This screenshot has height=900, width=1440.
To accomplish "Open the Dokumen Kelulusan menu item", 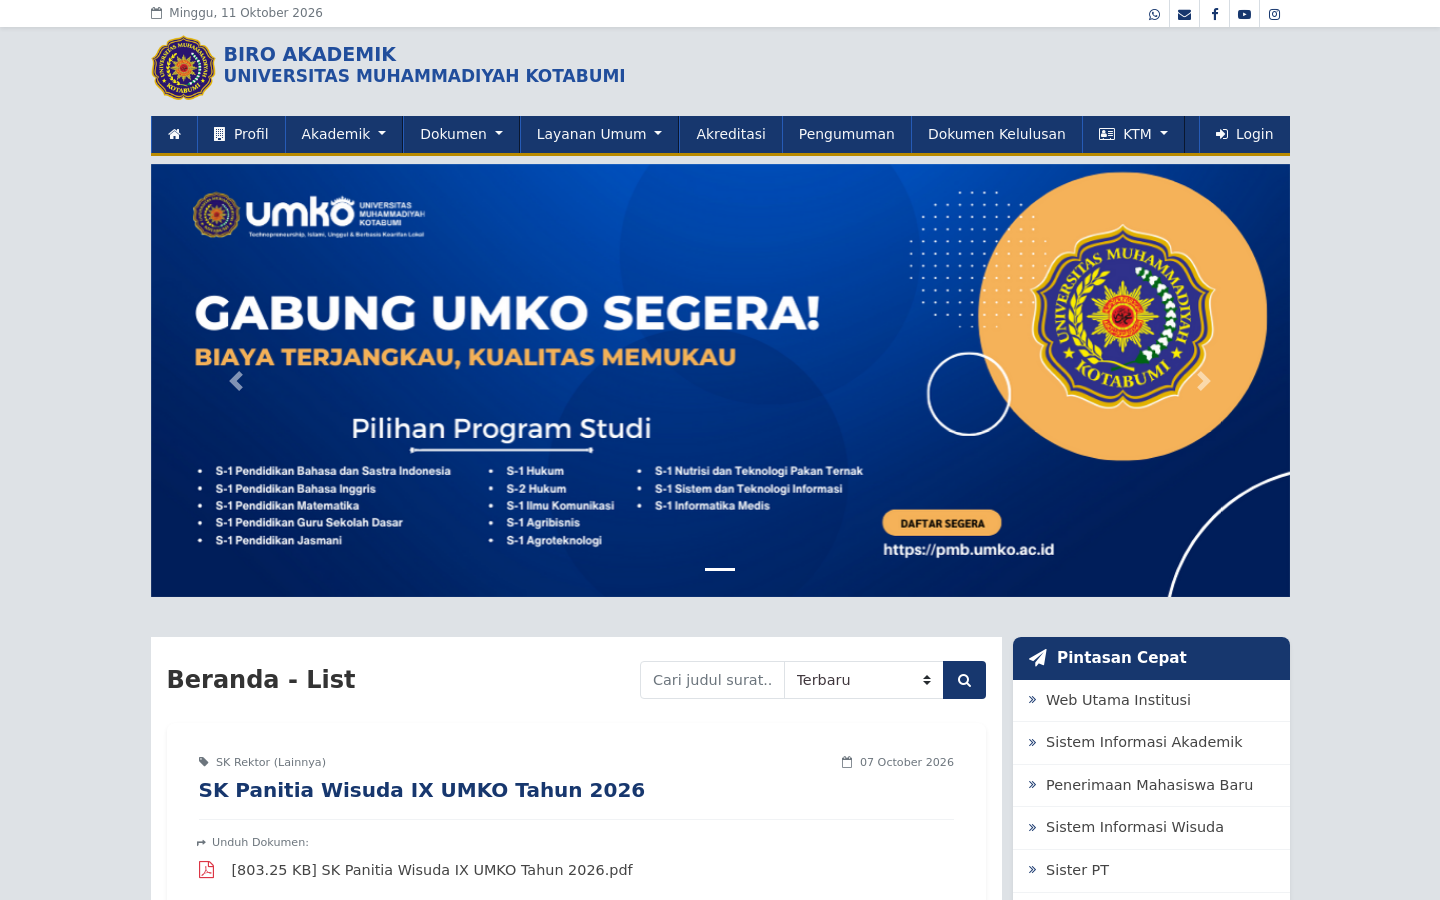I will [996, 134].
